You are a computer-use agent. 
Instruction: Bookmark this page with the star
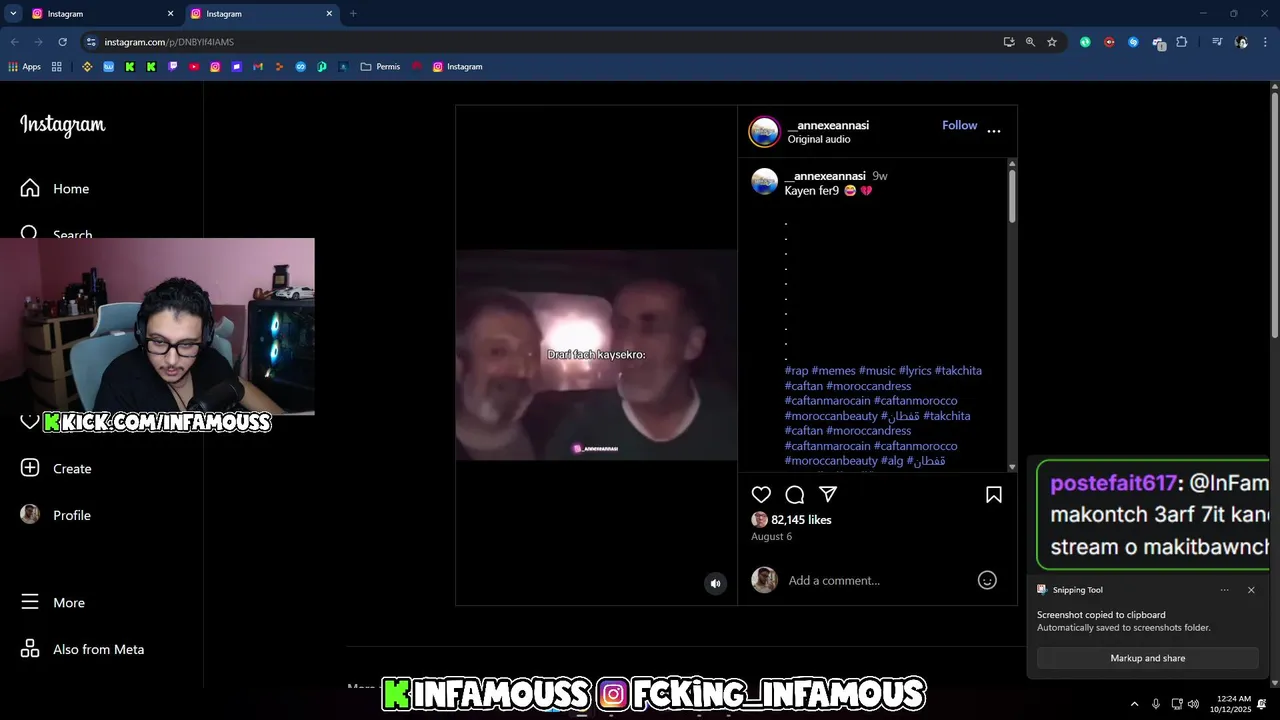(x=1052, y=42)
